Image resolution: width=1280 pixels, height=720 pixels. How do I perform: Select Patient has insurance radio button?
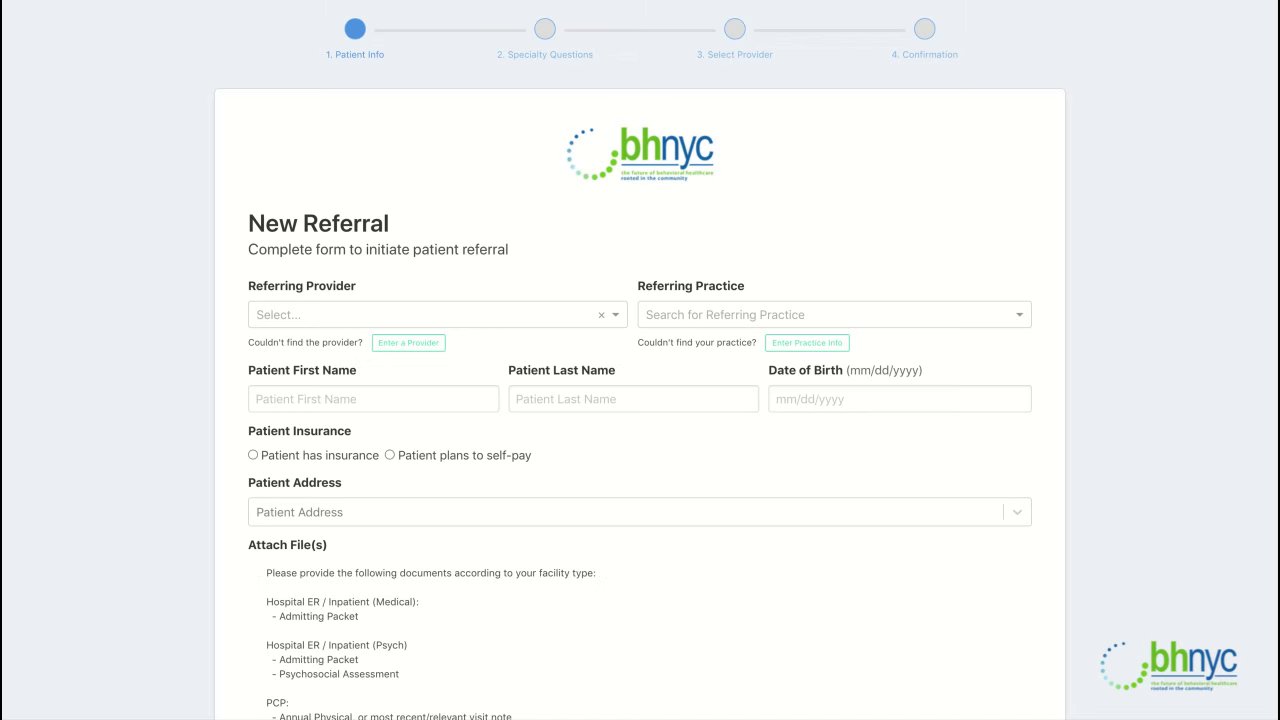(253, 455)
